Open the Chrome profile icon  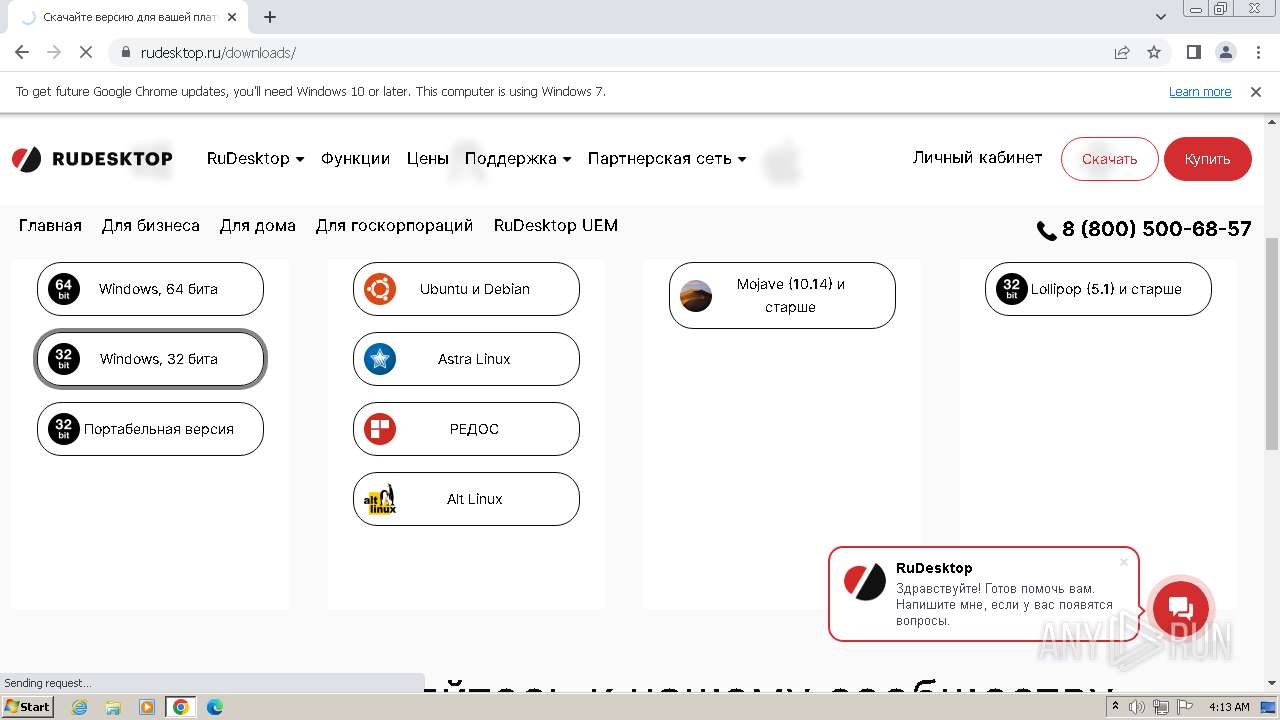tap(1226, 52)
